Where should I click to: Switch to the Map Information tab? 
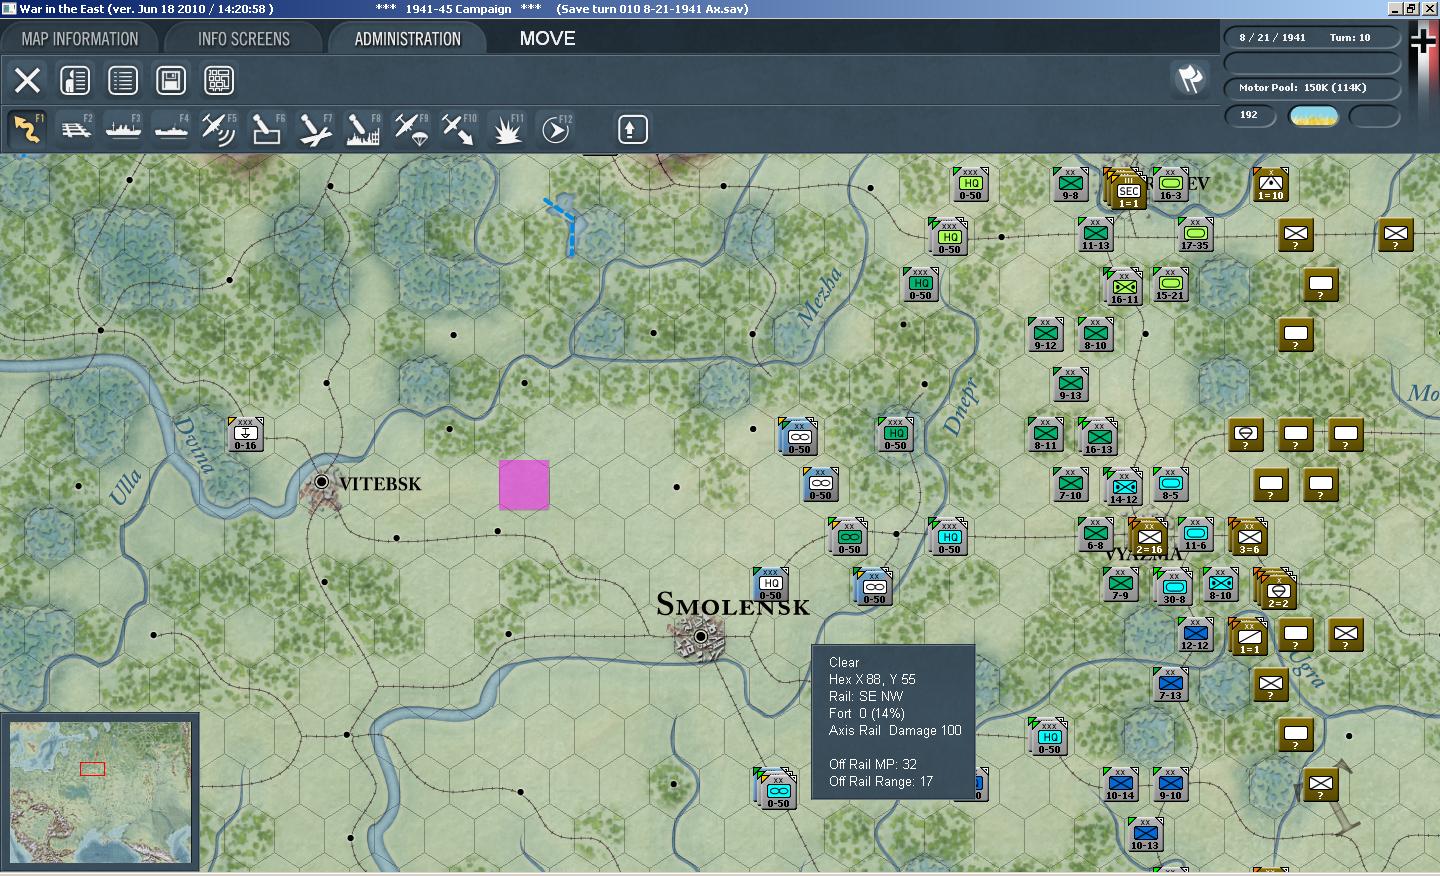pyautogui.click(x=80, y=39)
